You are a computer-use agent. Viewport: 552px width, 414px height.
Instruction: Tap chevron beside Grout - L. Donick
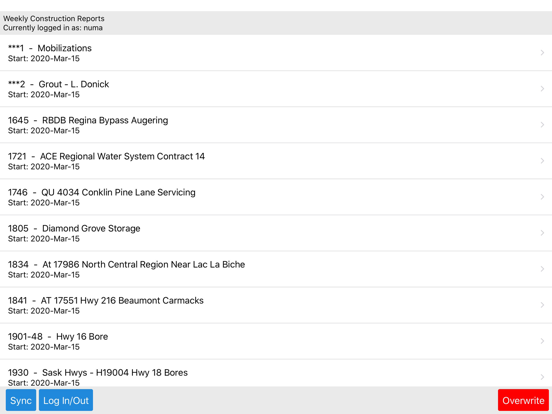click(542, 89)
